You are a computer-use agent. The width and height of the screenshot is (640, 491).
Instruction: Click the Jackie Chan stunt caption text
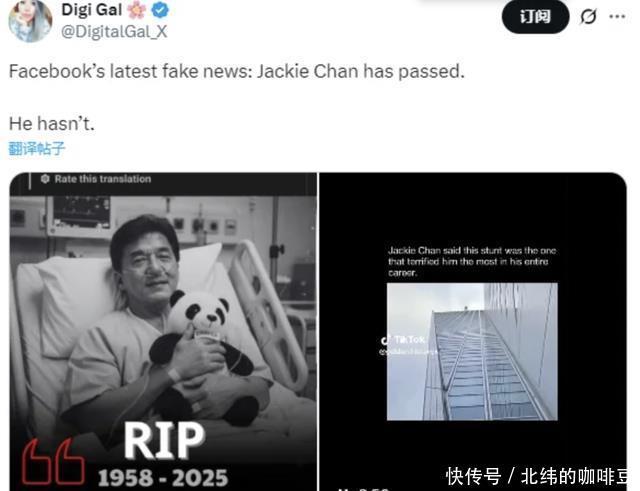pyautogui.click(x=472, y=261)
